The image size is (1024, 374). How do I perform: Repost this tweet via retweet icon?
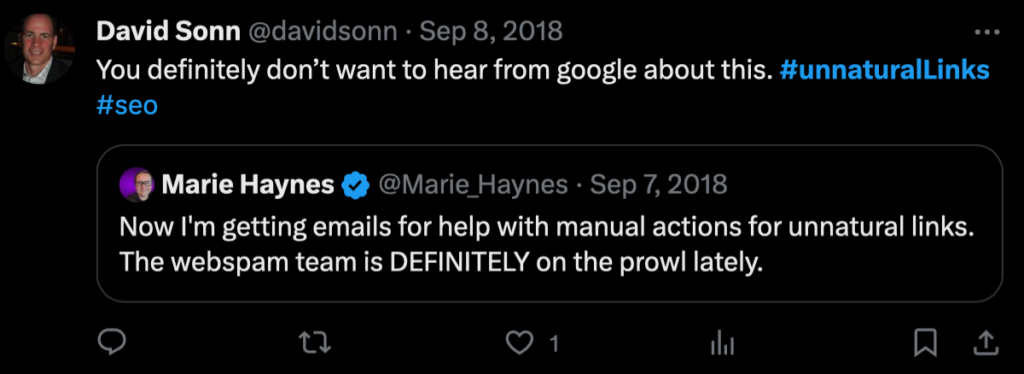(x=315, y=342)
